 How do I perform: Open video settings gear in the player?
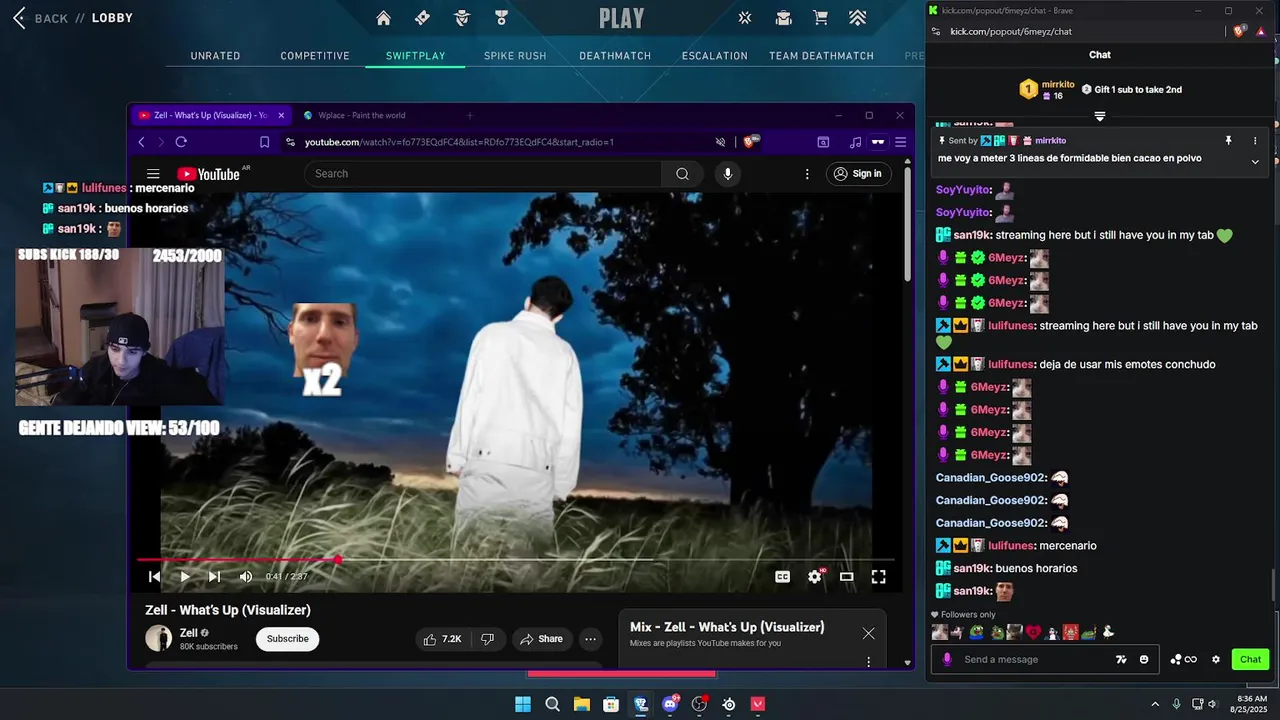[x=814, y=576]
